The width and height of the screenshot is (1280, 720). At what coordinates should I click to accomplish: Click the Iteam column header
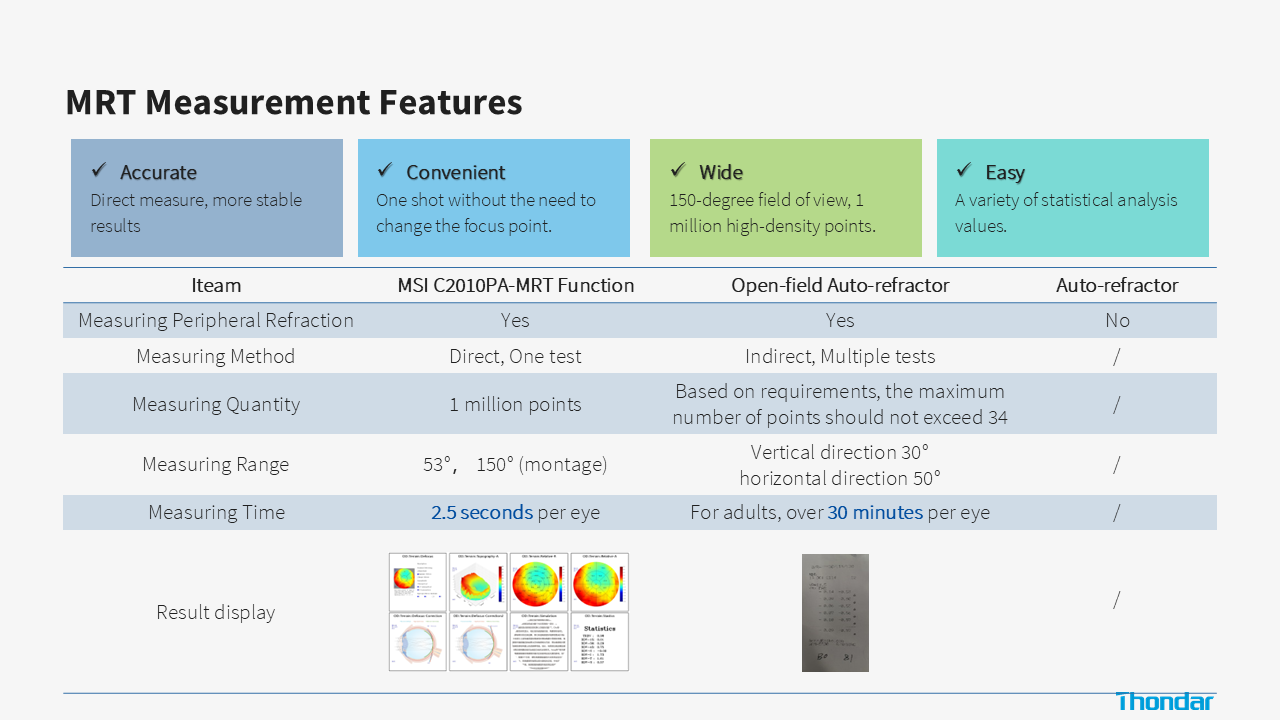click(216, 285)
